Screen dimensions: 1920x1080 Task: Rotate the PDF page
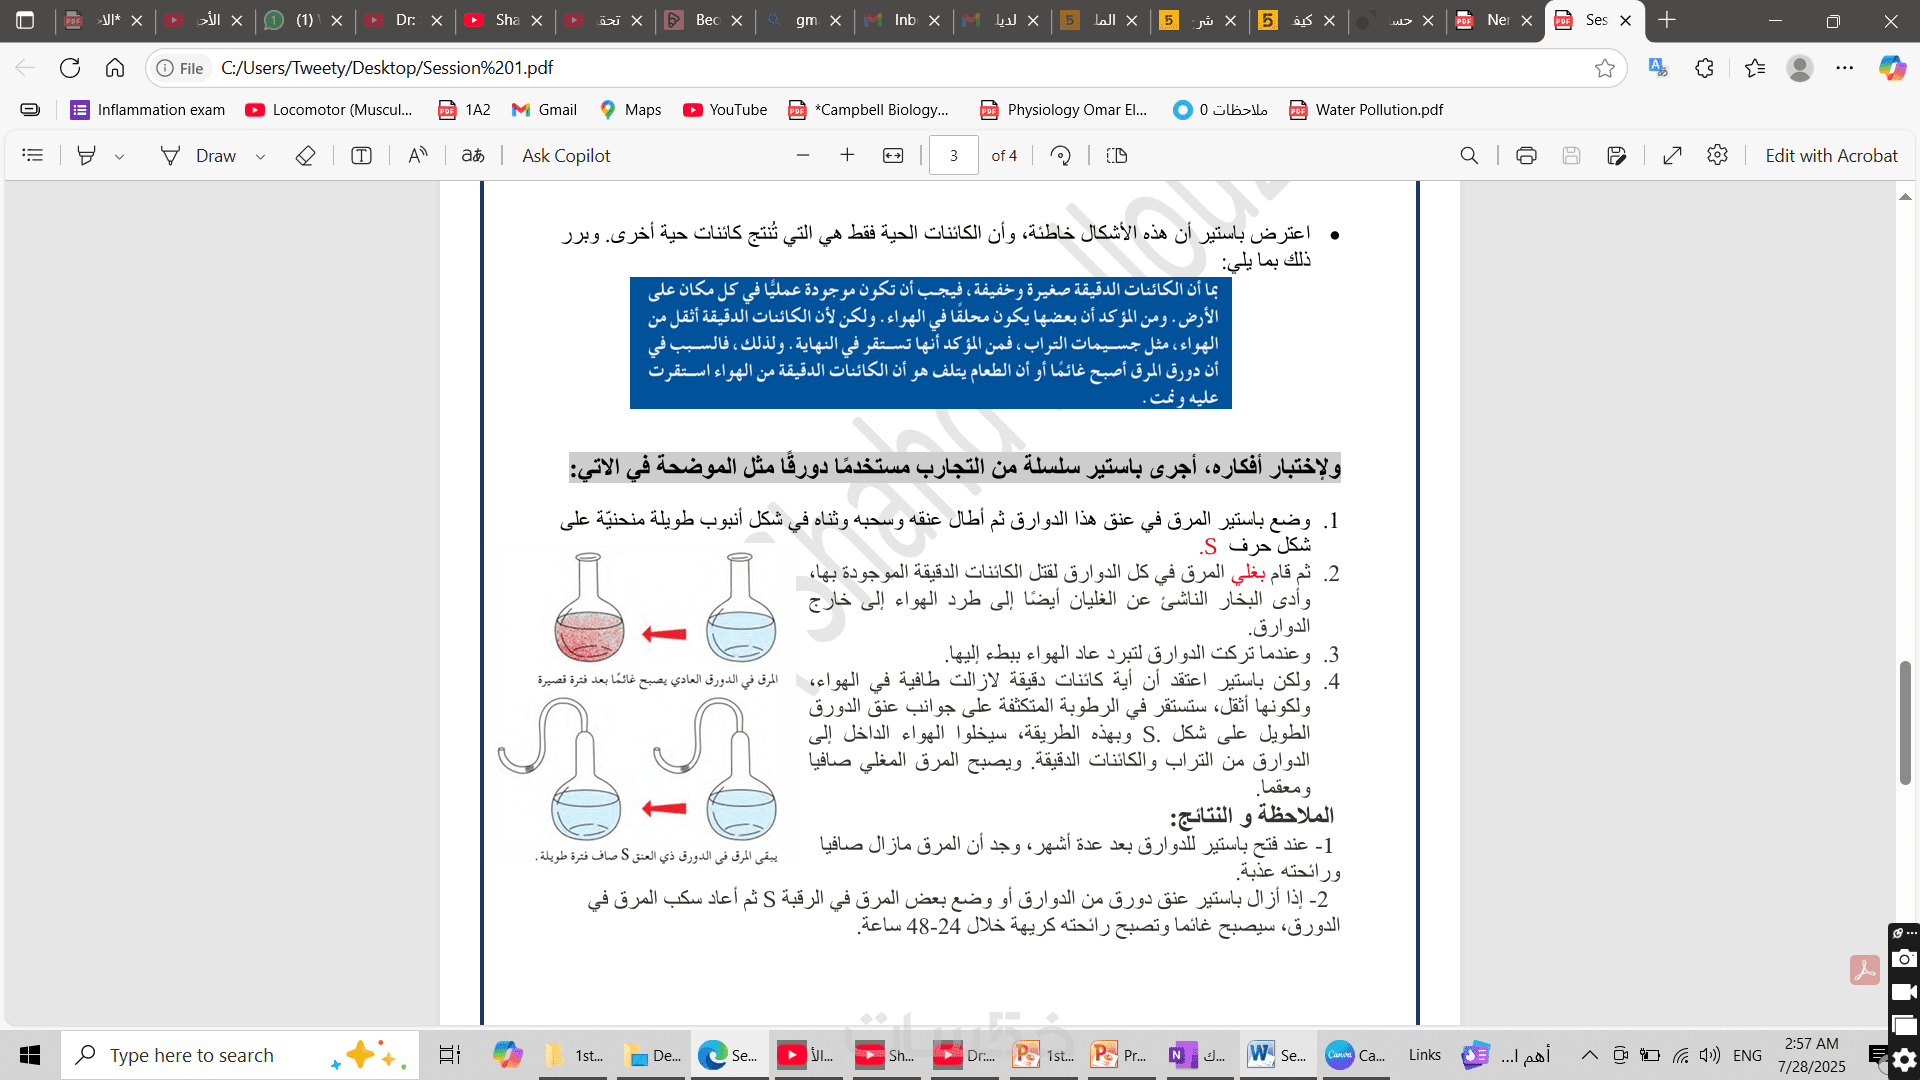(x=1061, y=155)
